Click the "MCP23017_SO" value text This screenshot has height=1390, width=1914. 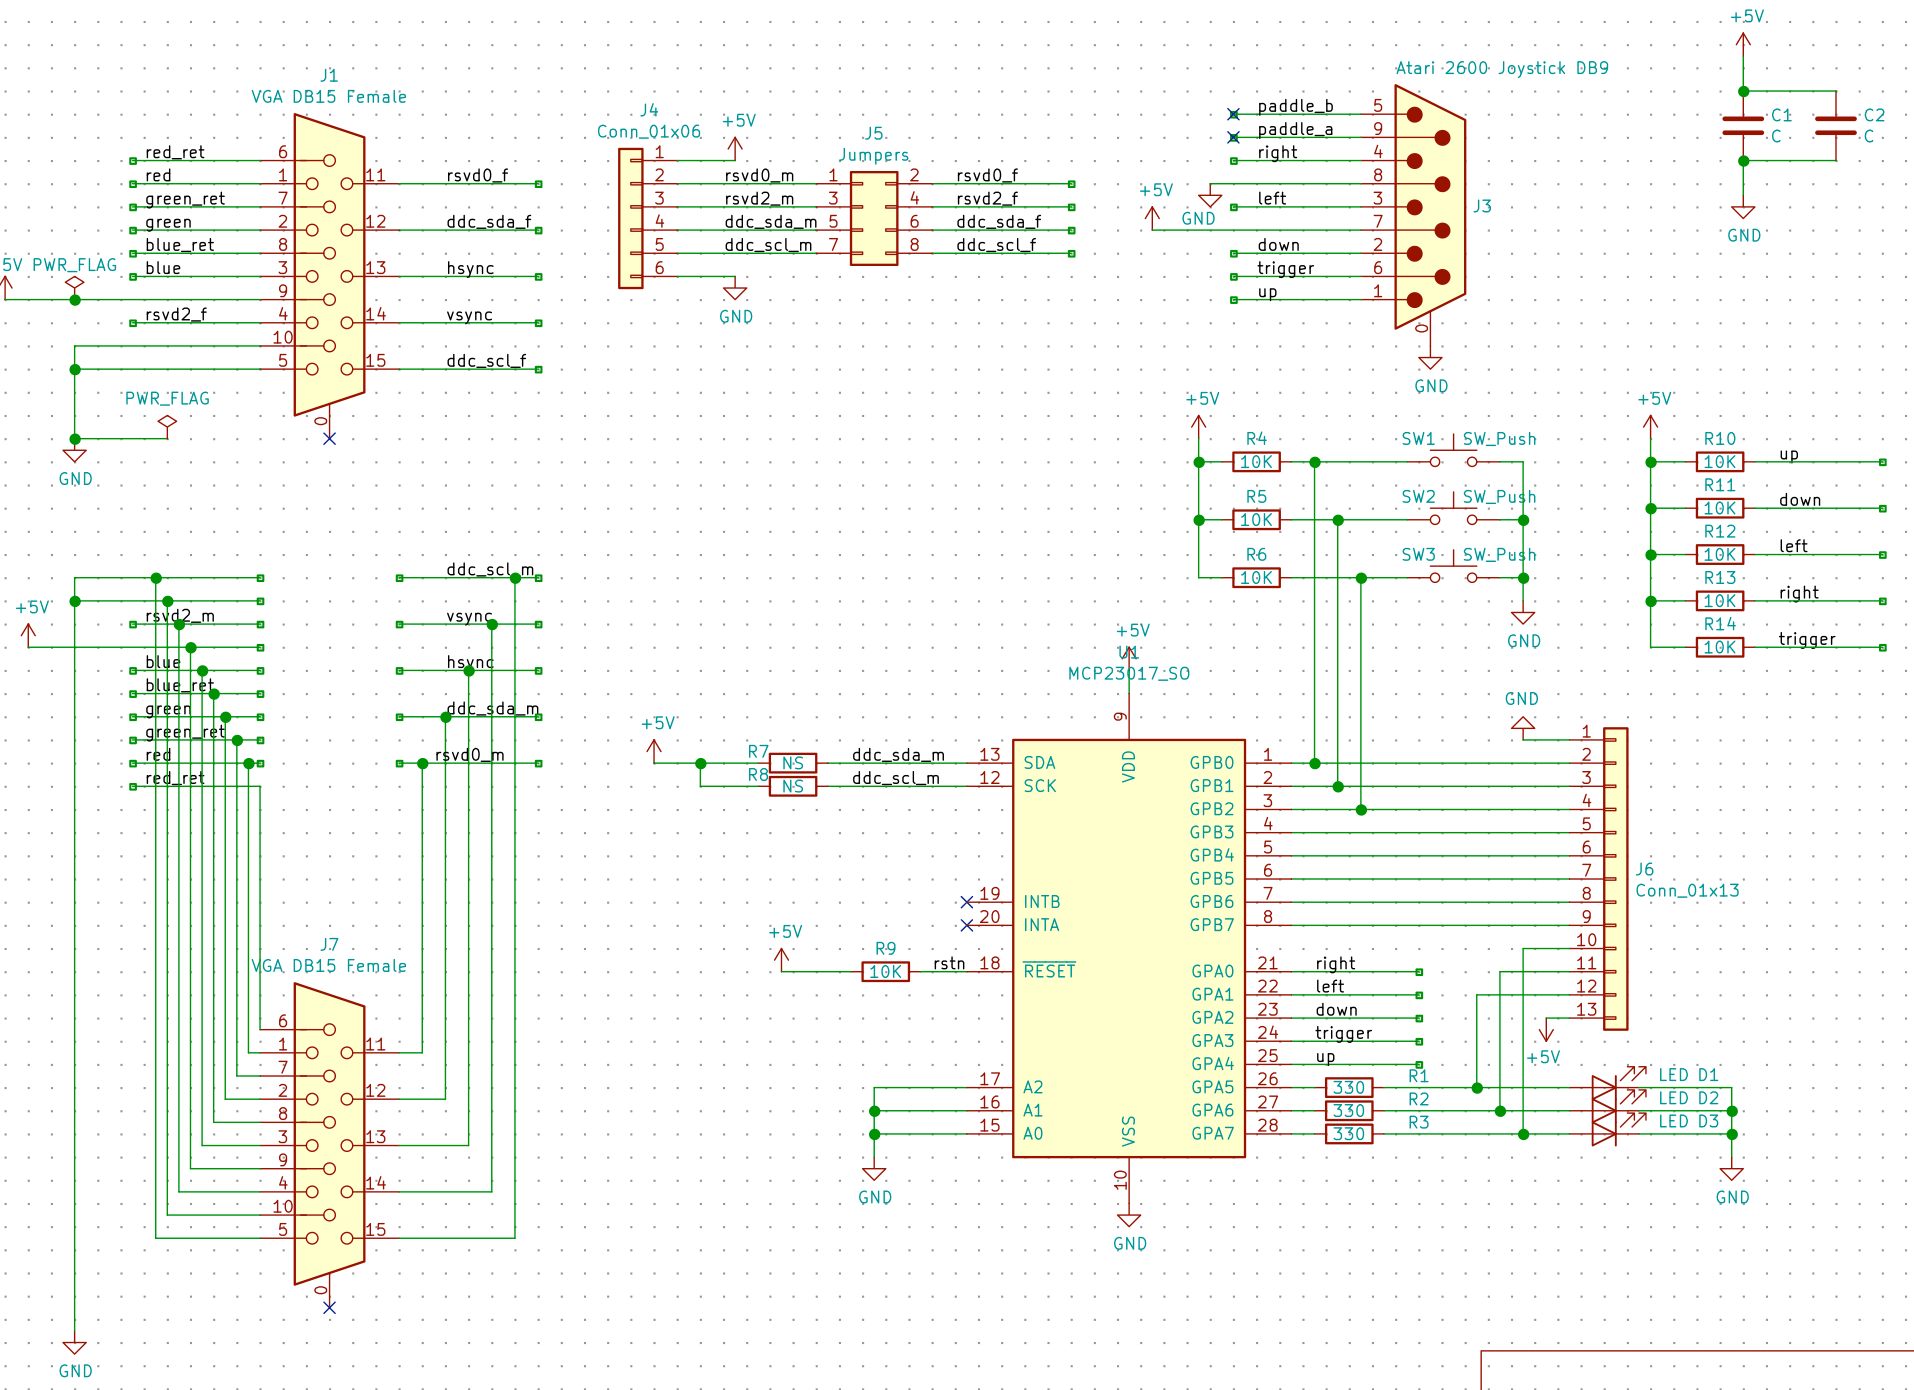point(1129,673)
